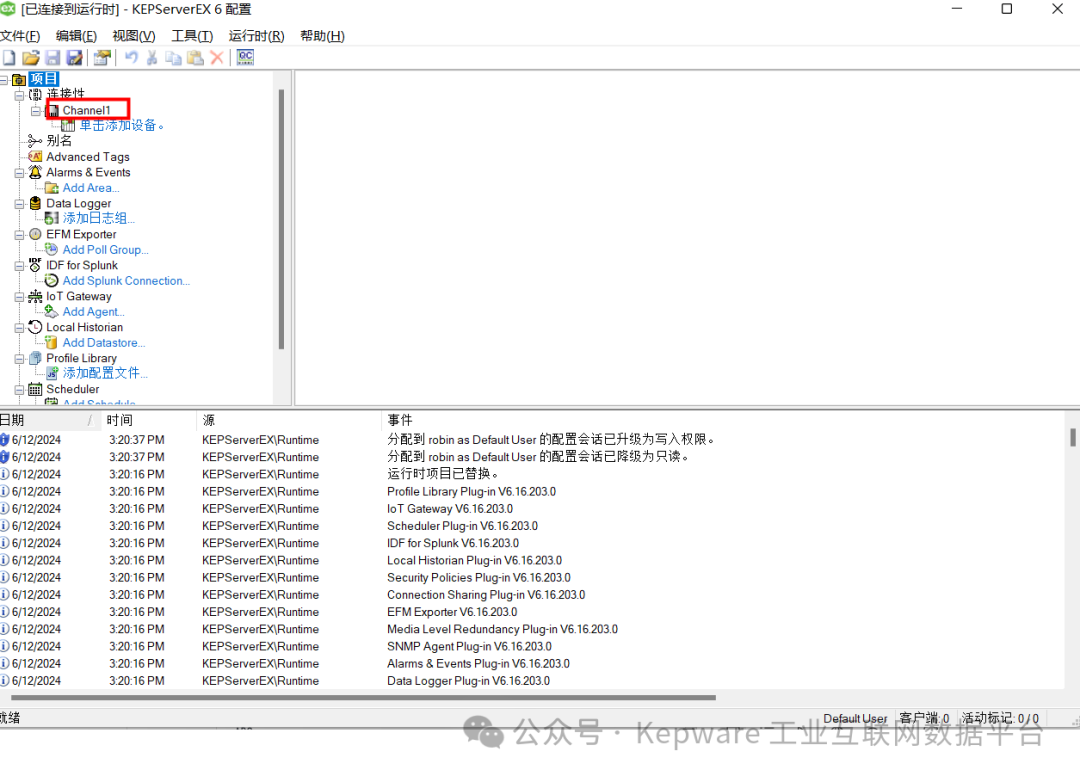Click the Open project folder icon
The width and height of the screenshot is (1080, 776).
click(31, 58)
